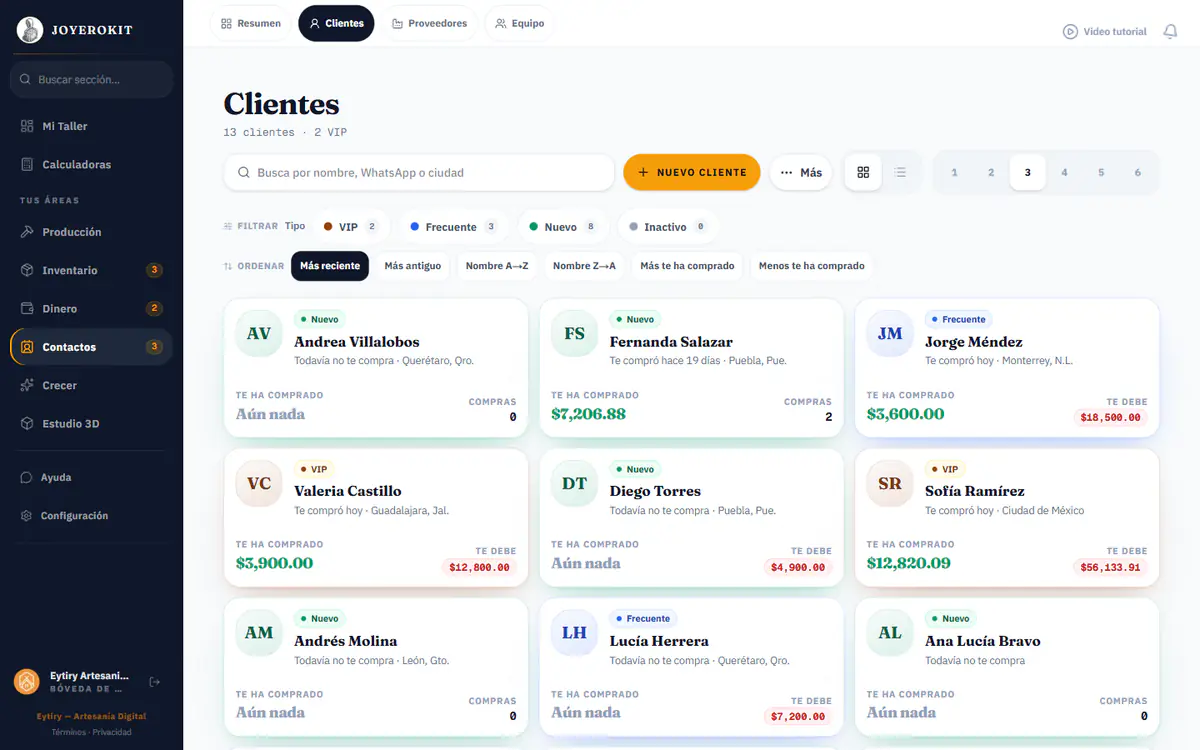Open the Términos link
This screenshot has height=750, width=1200.
pyautogui.click(x=69, y=732)
